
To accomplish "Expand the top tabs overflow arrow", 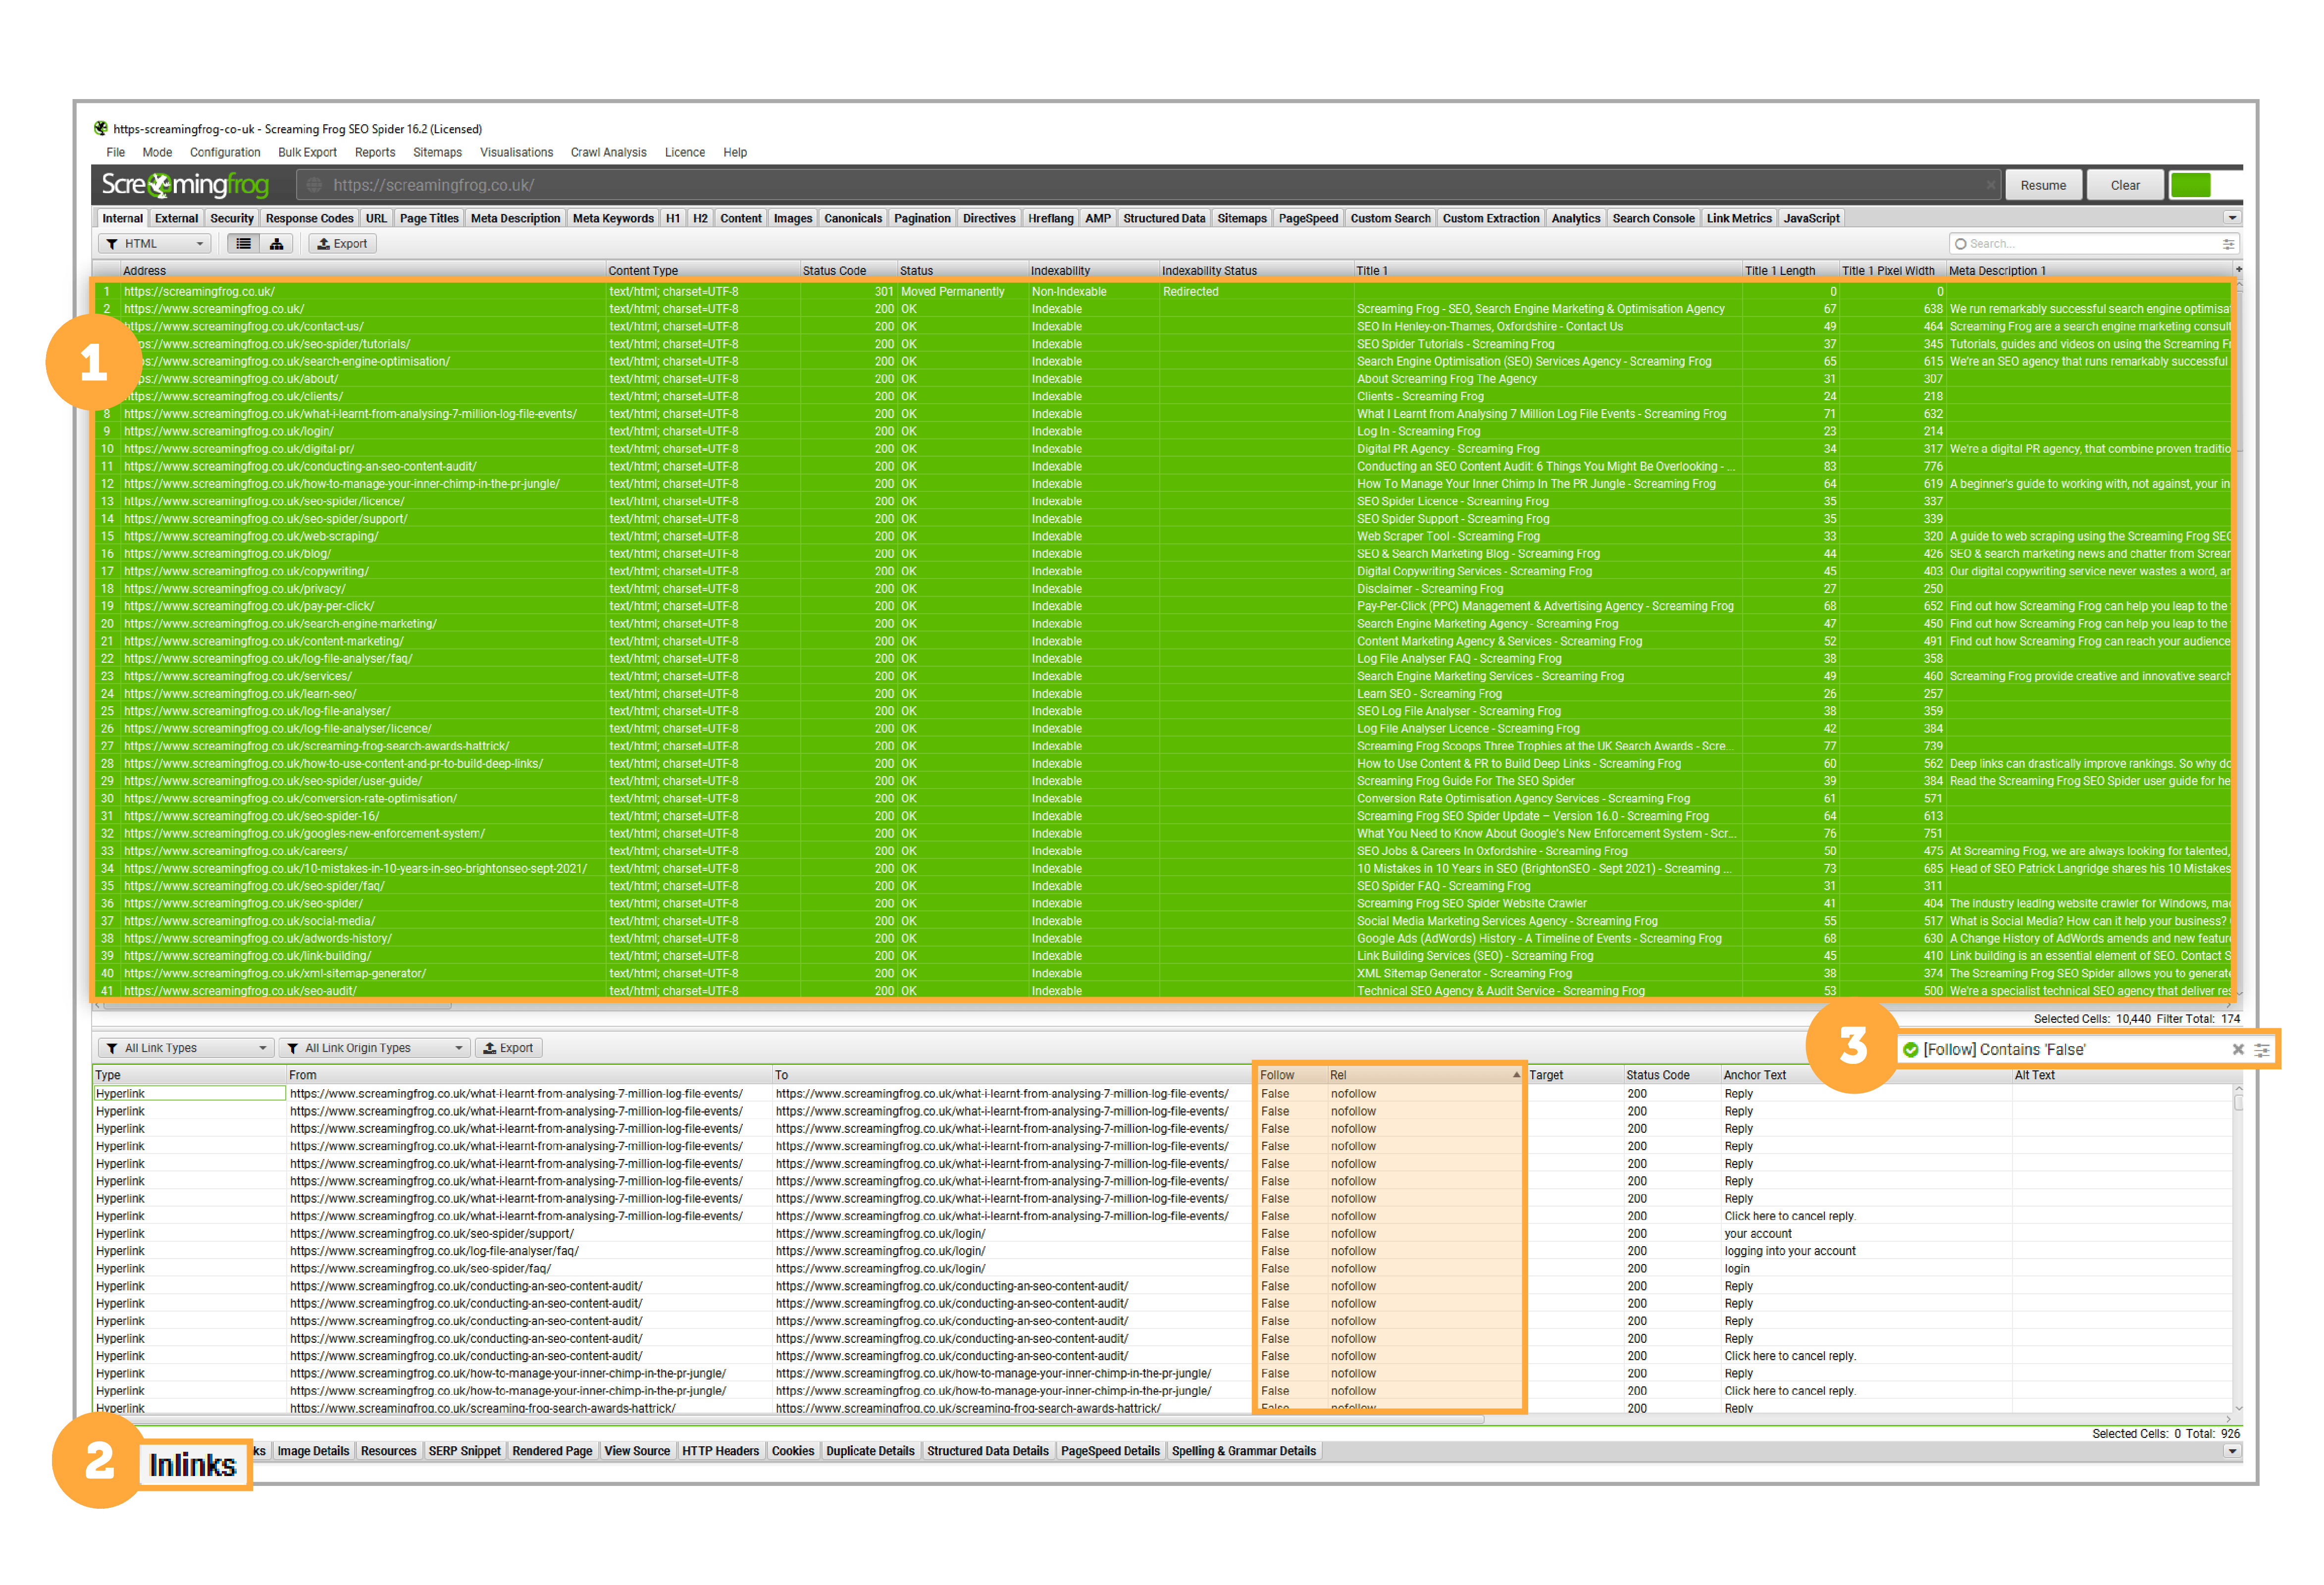I will tap(2232, 218).
